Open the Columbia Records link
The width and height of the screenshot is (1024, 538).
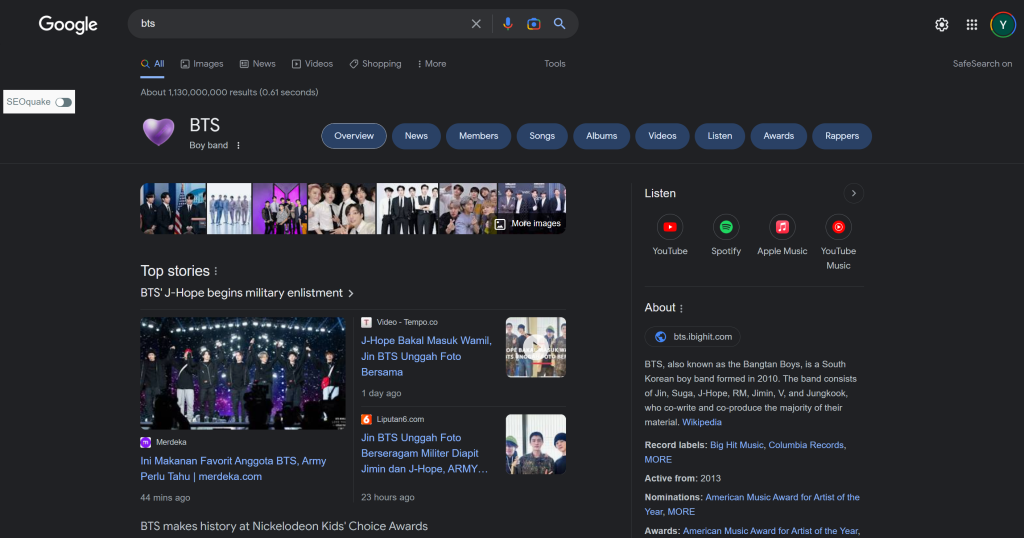806,445
